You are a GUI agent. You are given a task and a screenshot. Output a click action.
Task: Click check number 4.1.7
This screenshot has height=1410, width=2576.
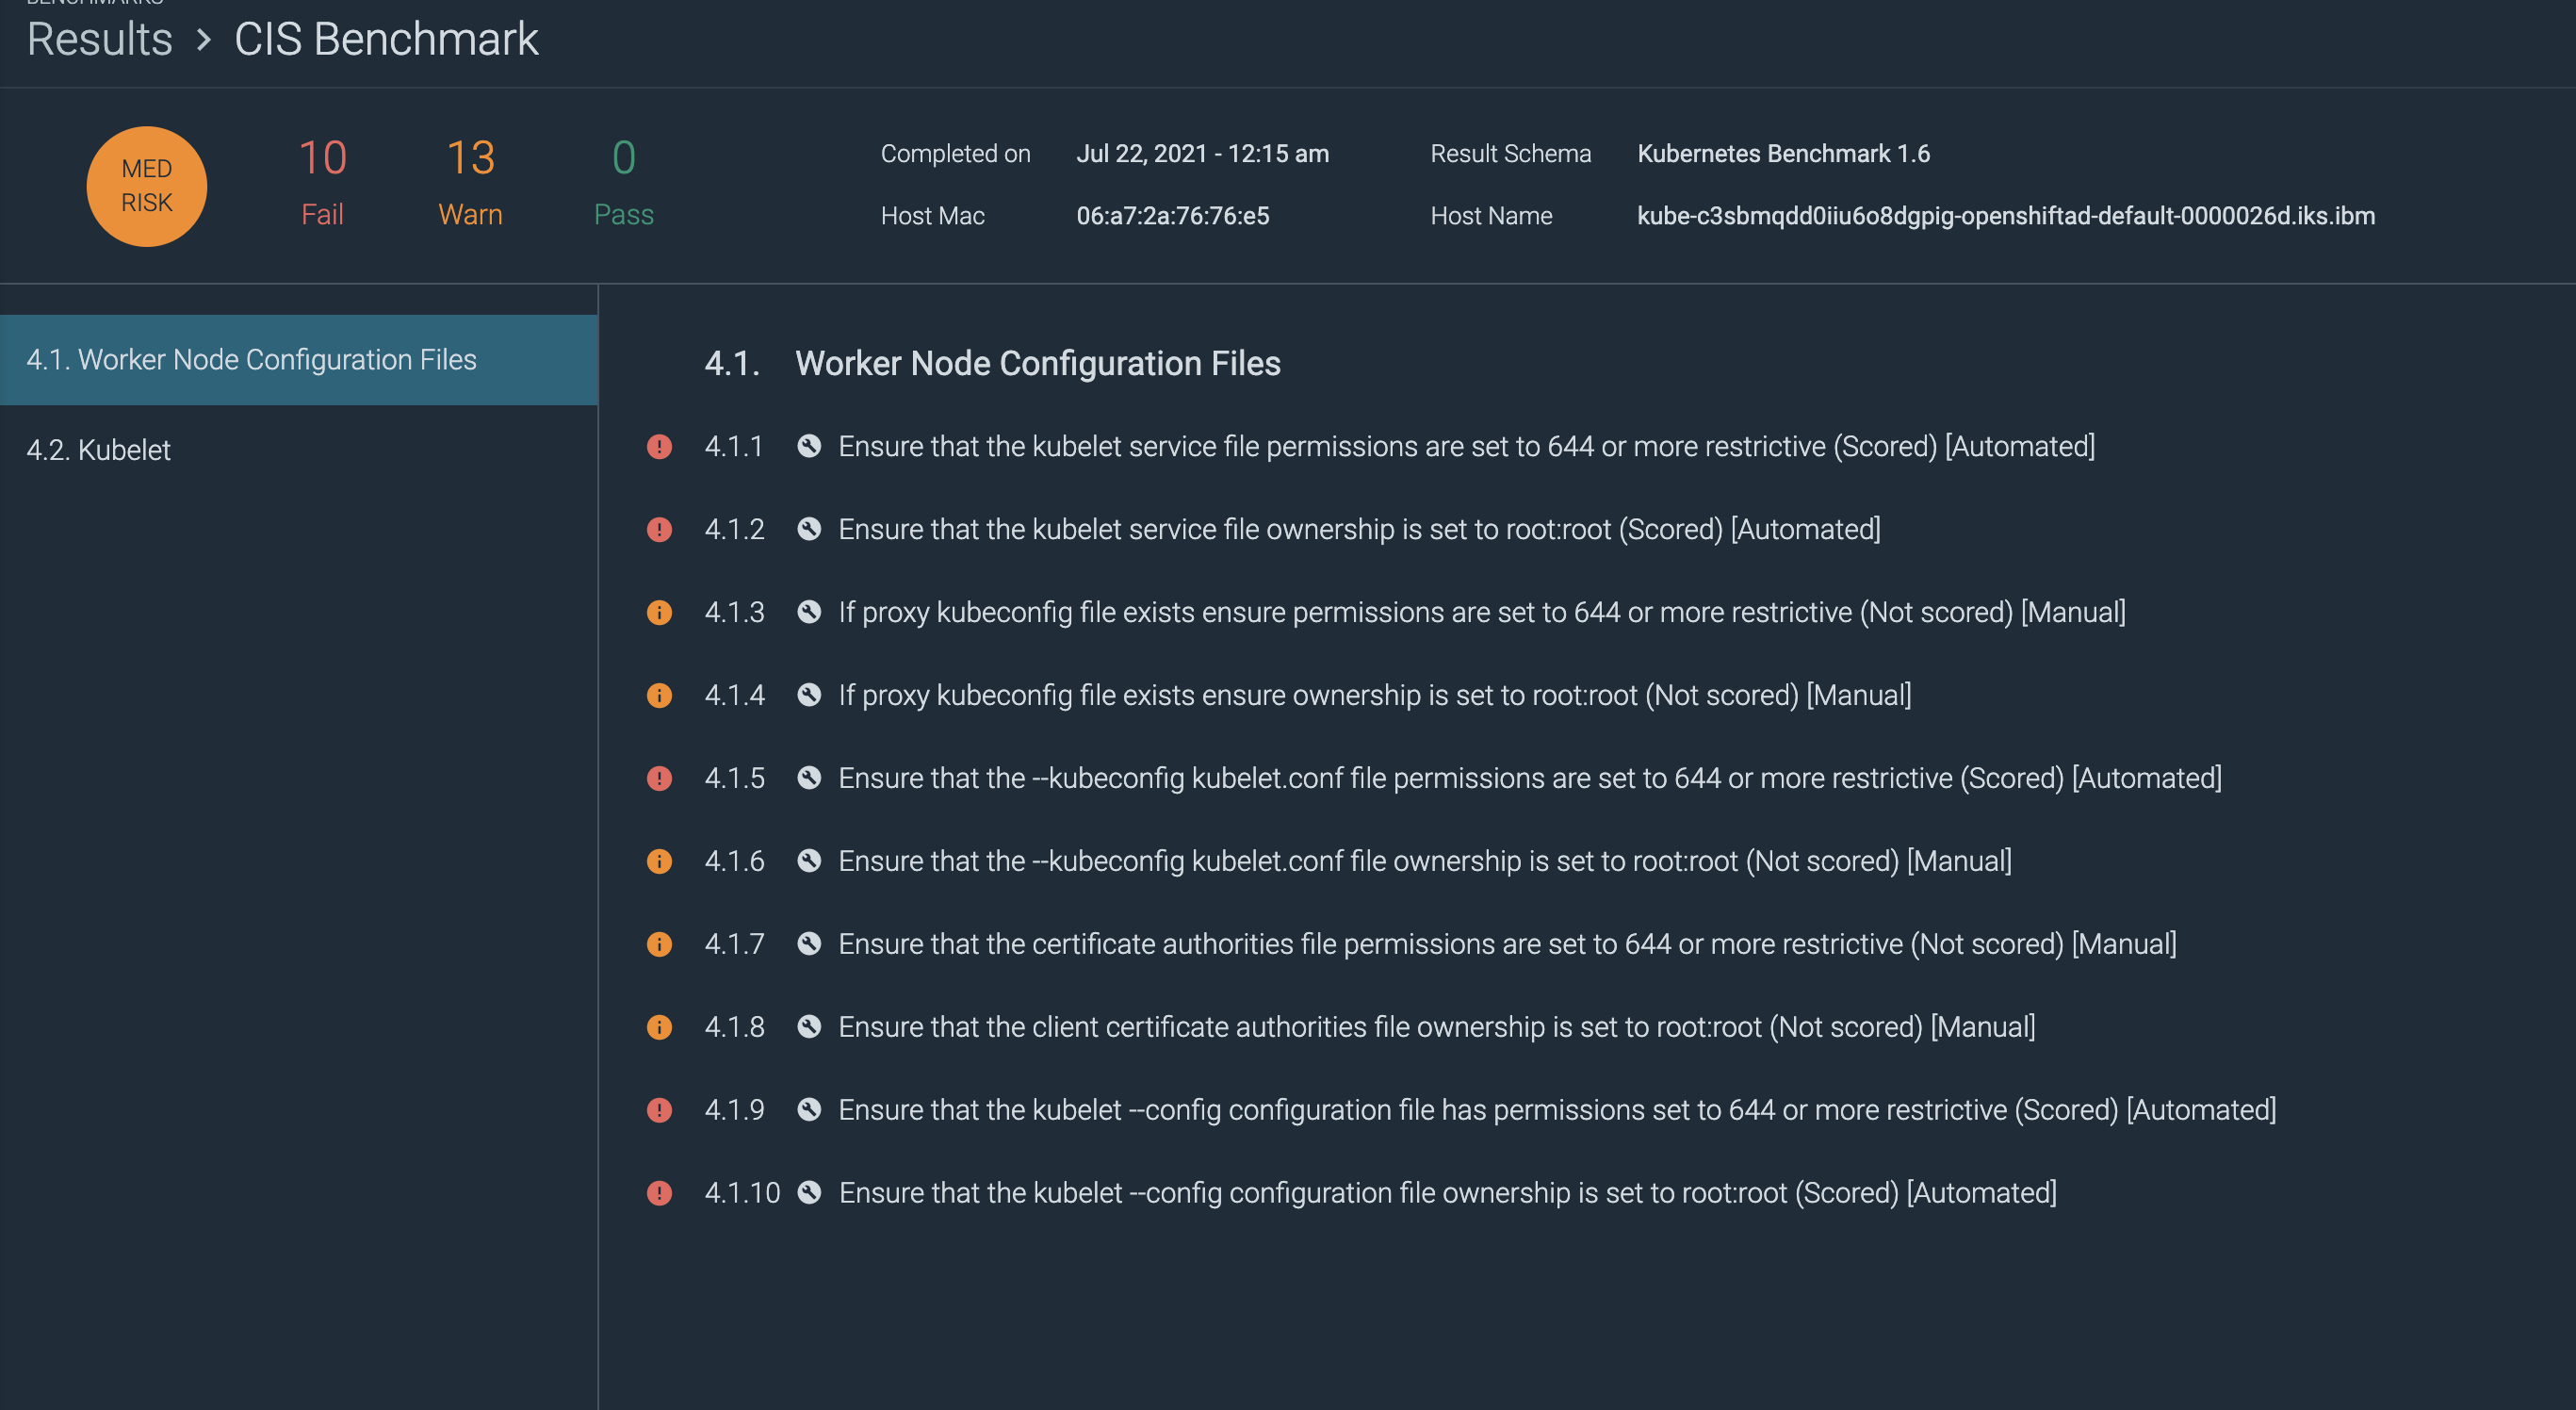coord(734,944)
